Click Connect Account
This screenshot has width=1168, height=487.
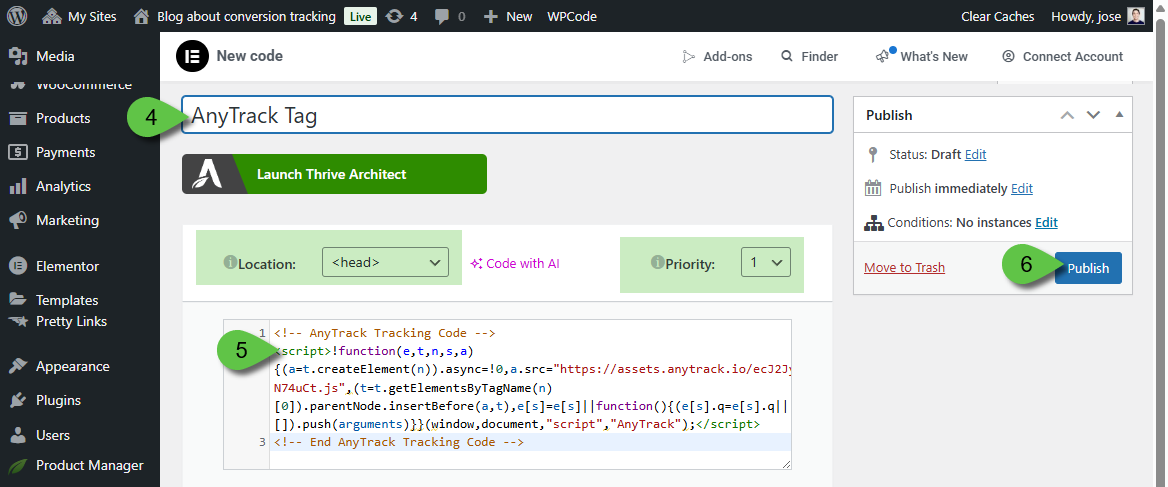point(1062,57)
